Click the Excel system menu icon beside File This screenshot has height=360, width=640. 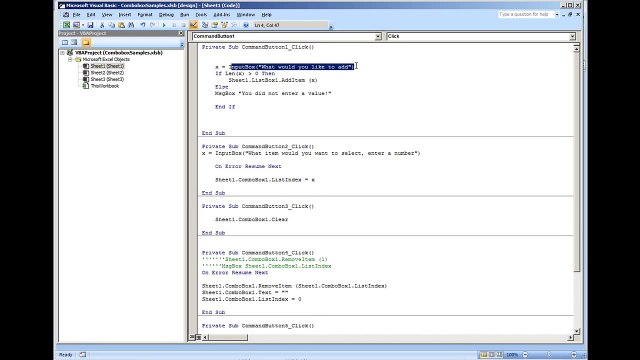[x=66, y=15]
